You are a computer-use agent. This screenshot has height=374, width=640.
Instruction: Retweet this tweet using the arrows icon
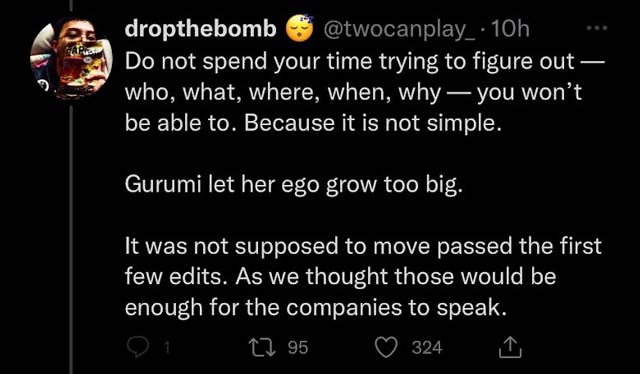264,347
